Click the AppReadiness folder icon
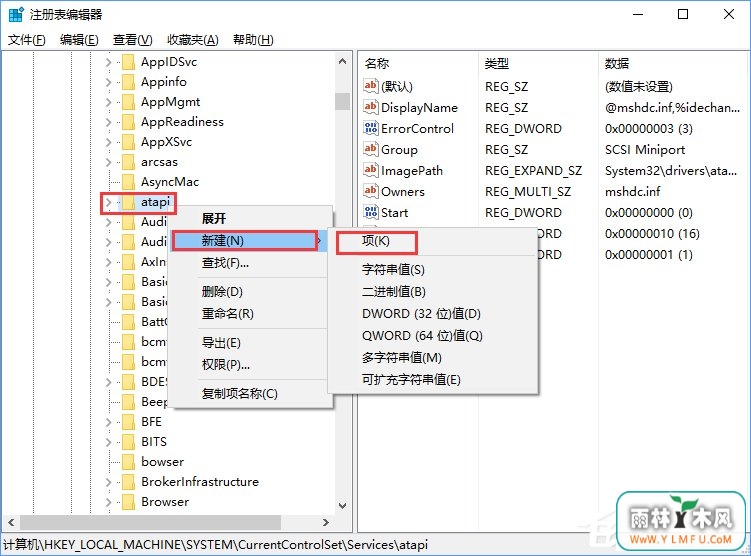The width and height of the screenshot is (751, 556). (x=128, y=122)
